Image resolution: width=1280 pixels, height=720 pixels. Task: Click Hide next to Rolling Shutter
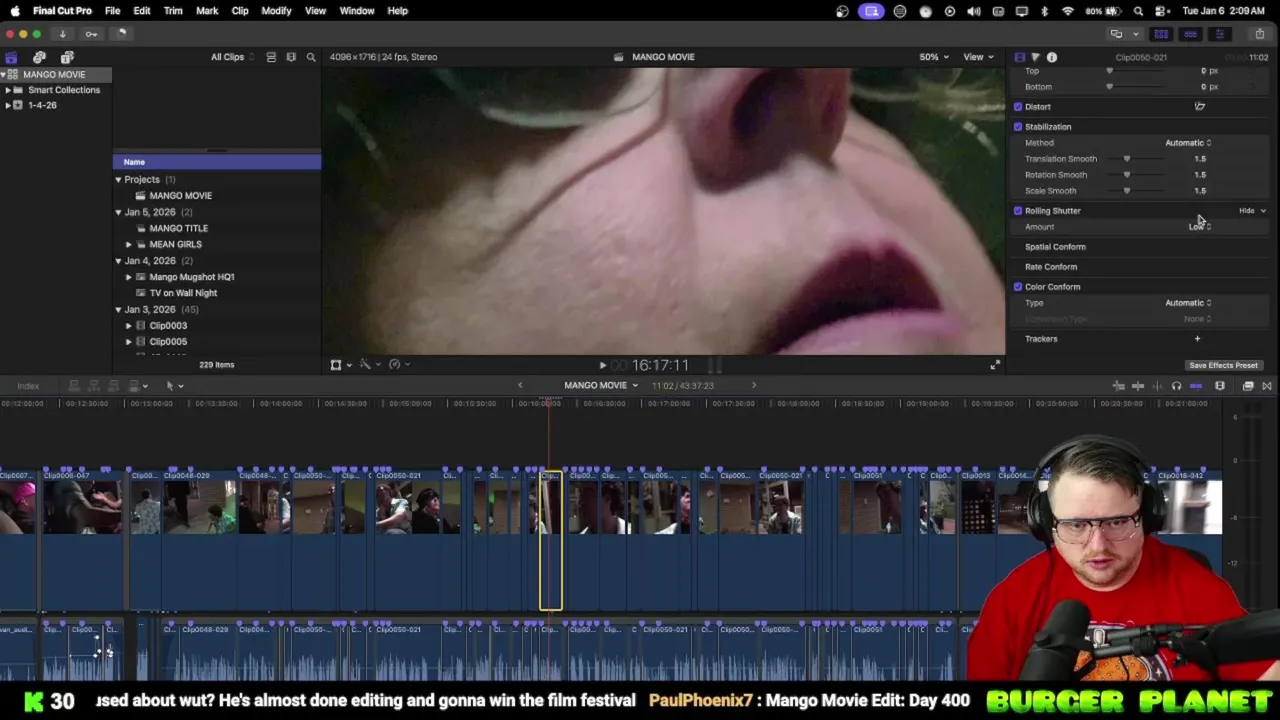(x=1246, y=211)
